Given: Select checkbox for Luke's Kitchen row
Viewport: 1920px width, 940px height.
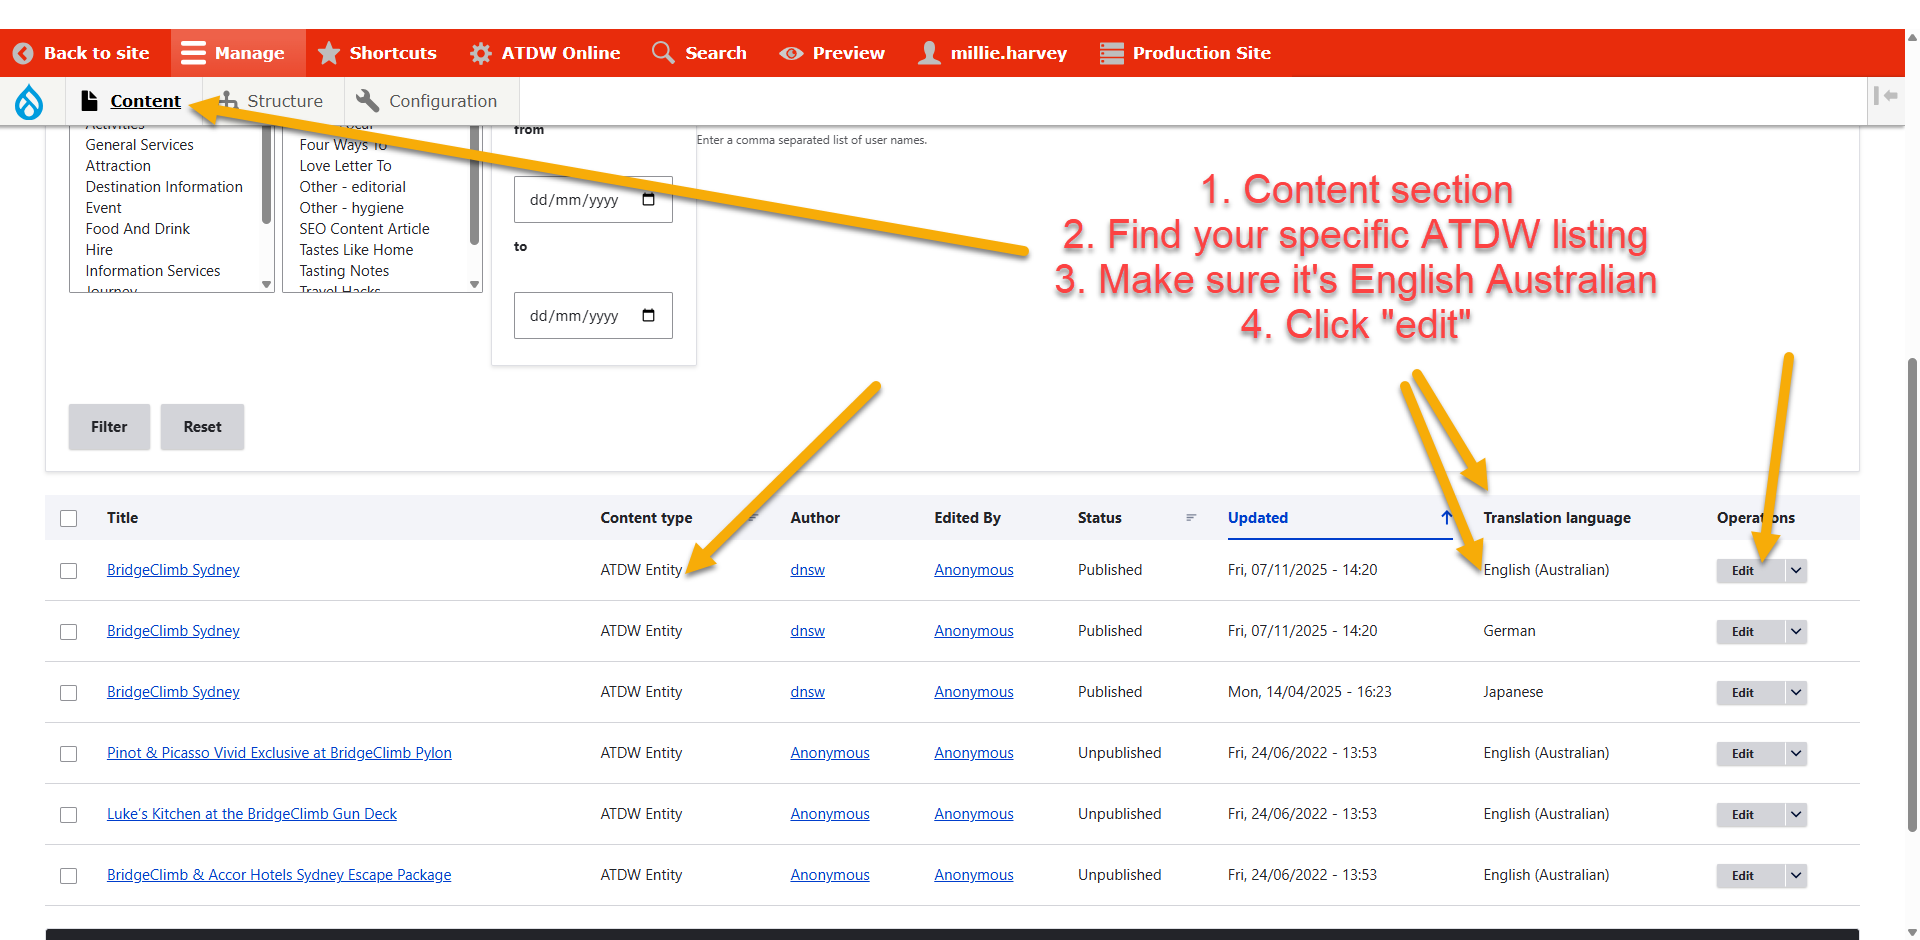Looking at the screenshot, I should [68, 815].
